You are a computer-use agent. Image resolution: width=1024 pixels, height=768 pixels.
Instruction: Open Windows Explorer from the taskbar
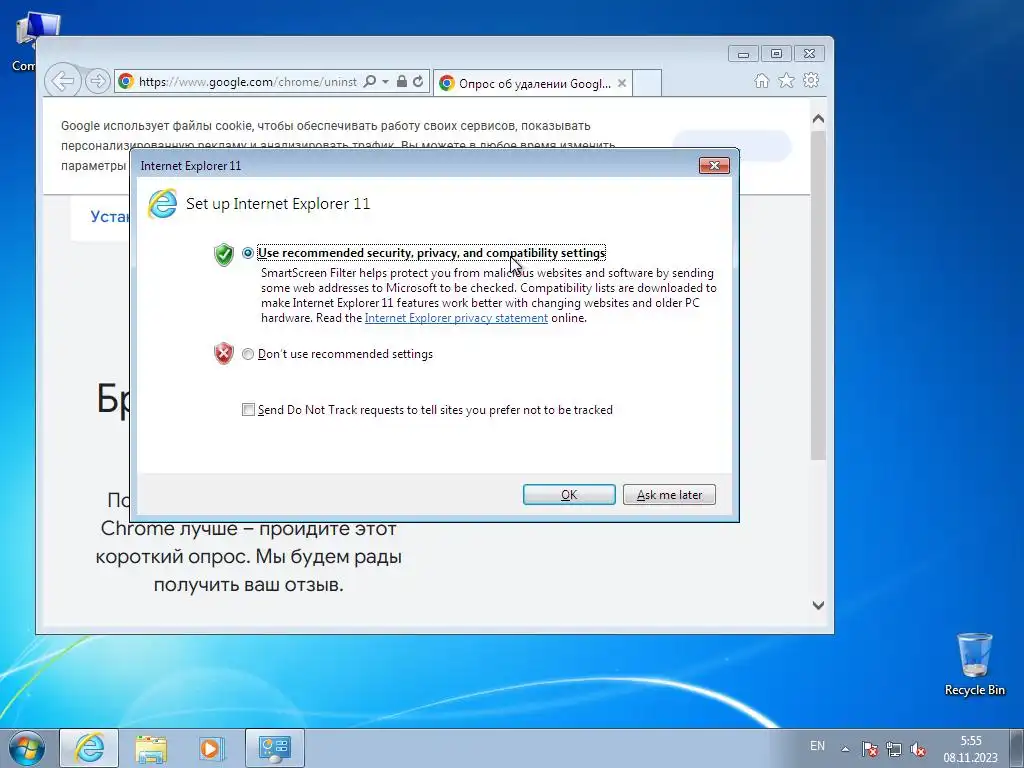(x=151, y=748)
